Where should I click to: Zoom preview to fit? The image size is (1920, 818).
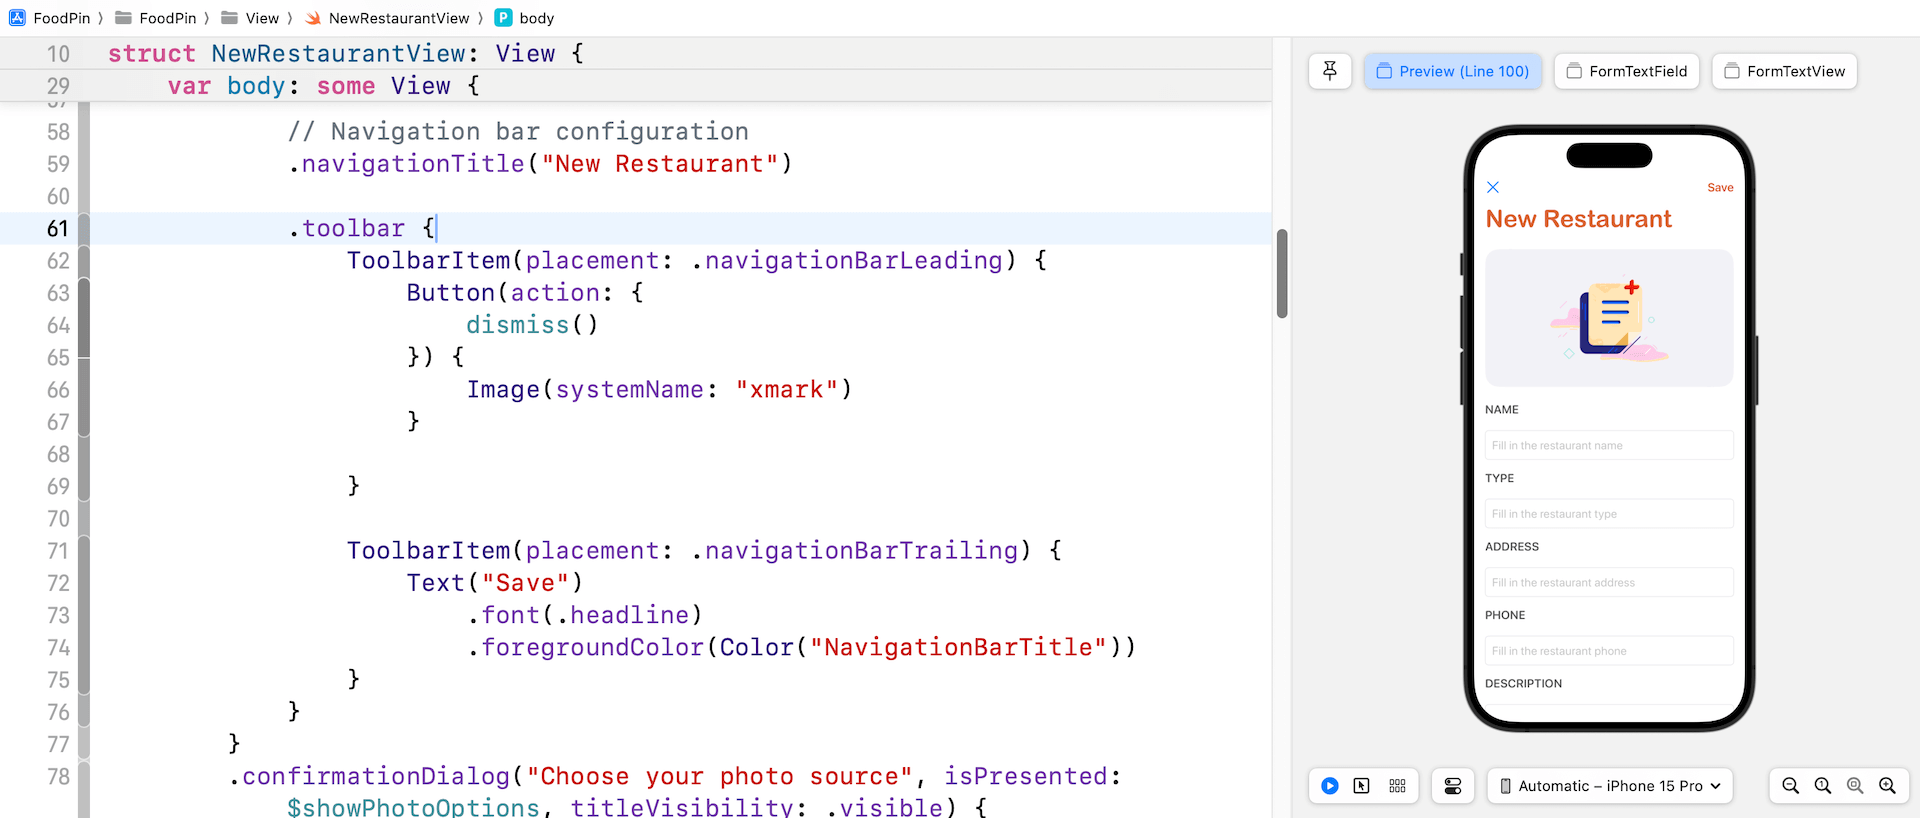(x=1855, y=786)
